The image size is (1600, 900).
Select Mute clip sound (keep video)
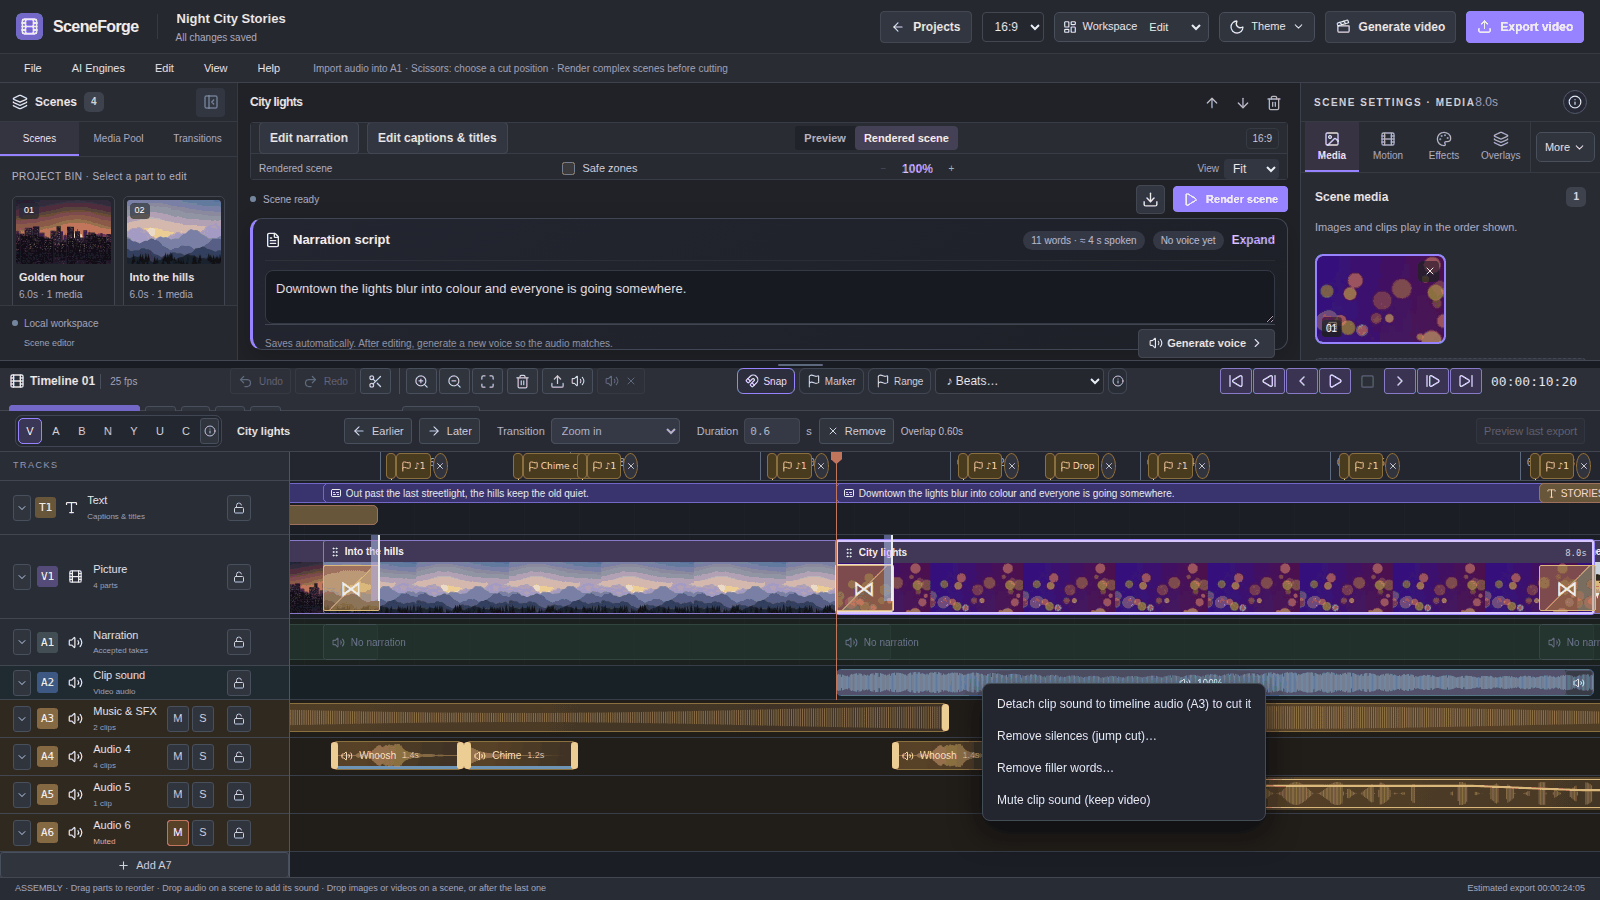[x=1124, y=800]
